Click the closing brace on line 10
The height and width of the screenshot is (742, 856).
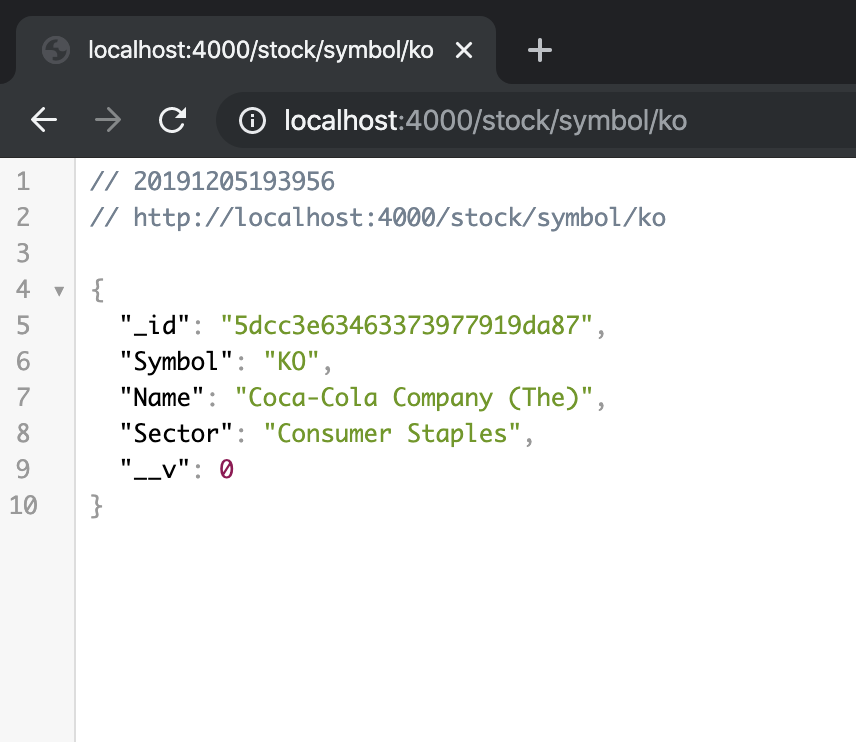pos(96,506)
